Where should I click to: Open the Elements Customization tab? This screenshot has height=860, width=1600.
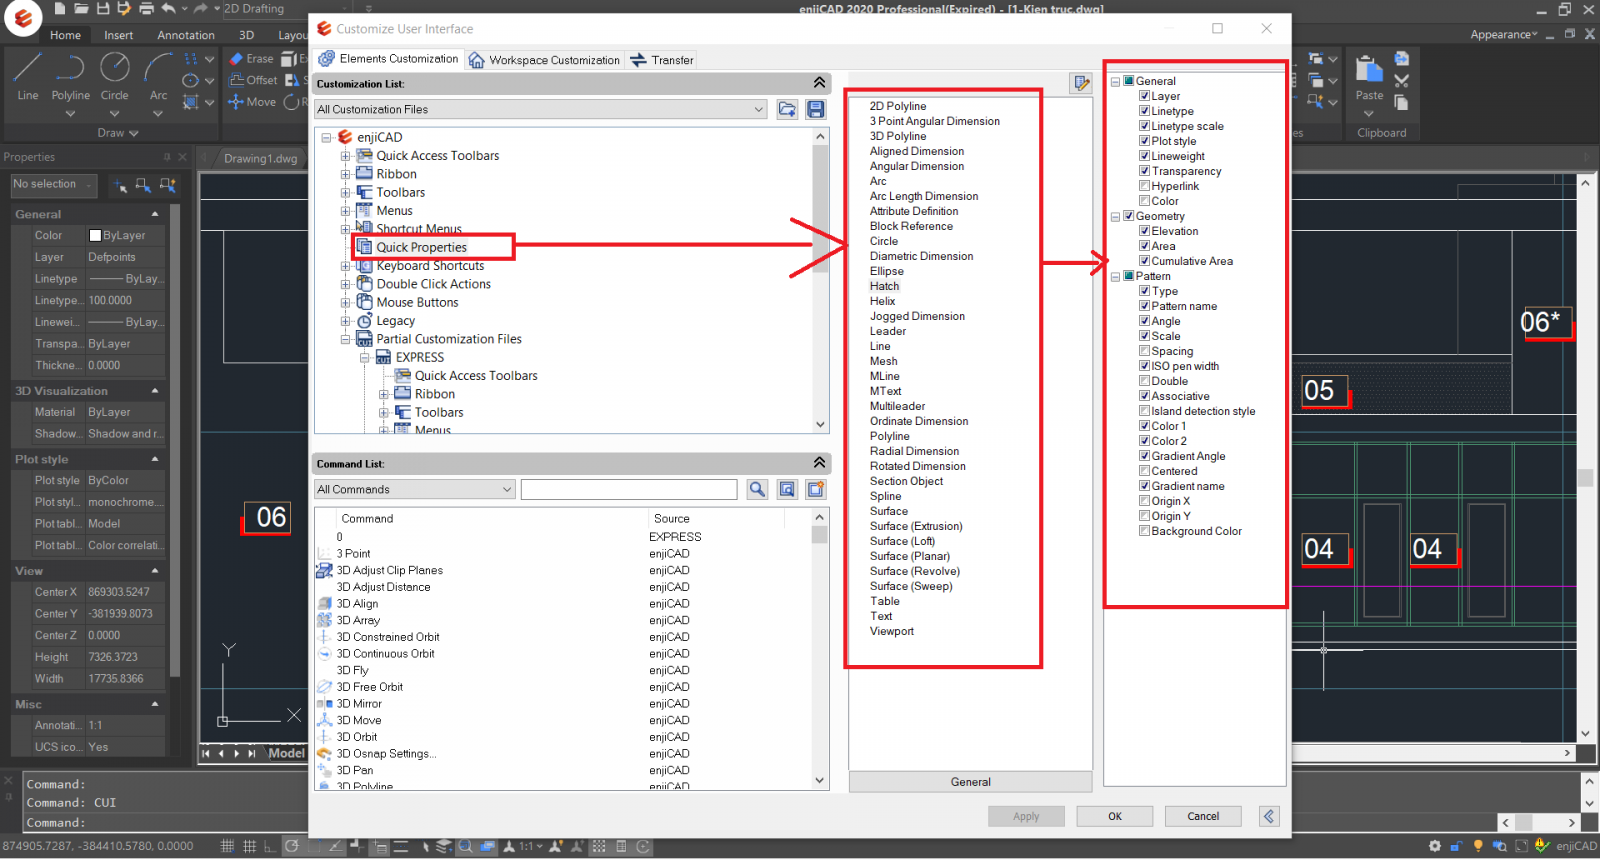[388, 59]
